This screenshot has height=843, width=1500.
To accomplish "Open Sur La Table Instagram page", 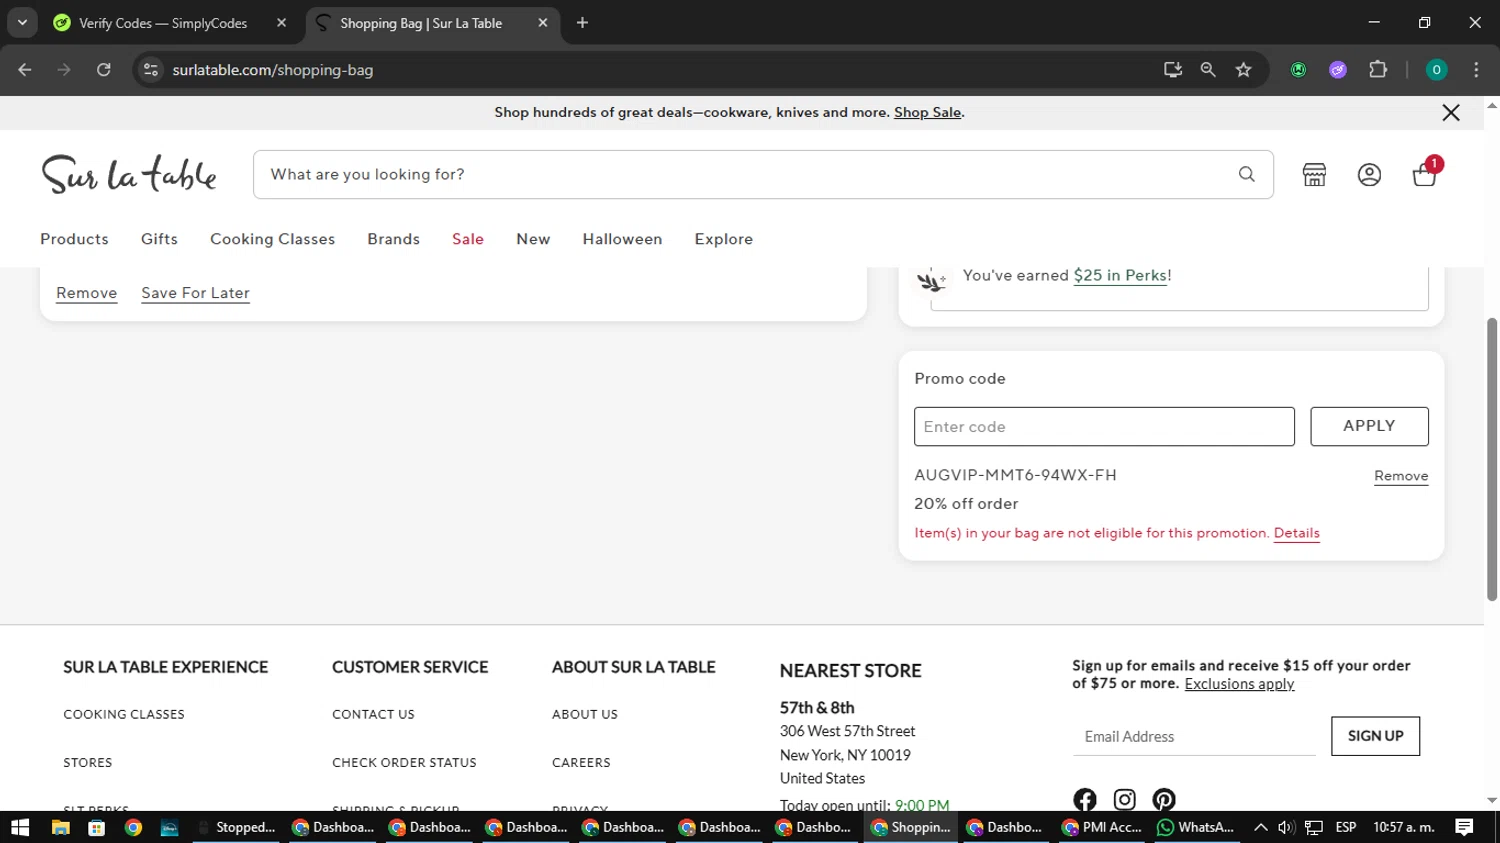I will point(1124,799).
